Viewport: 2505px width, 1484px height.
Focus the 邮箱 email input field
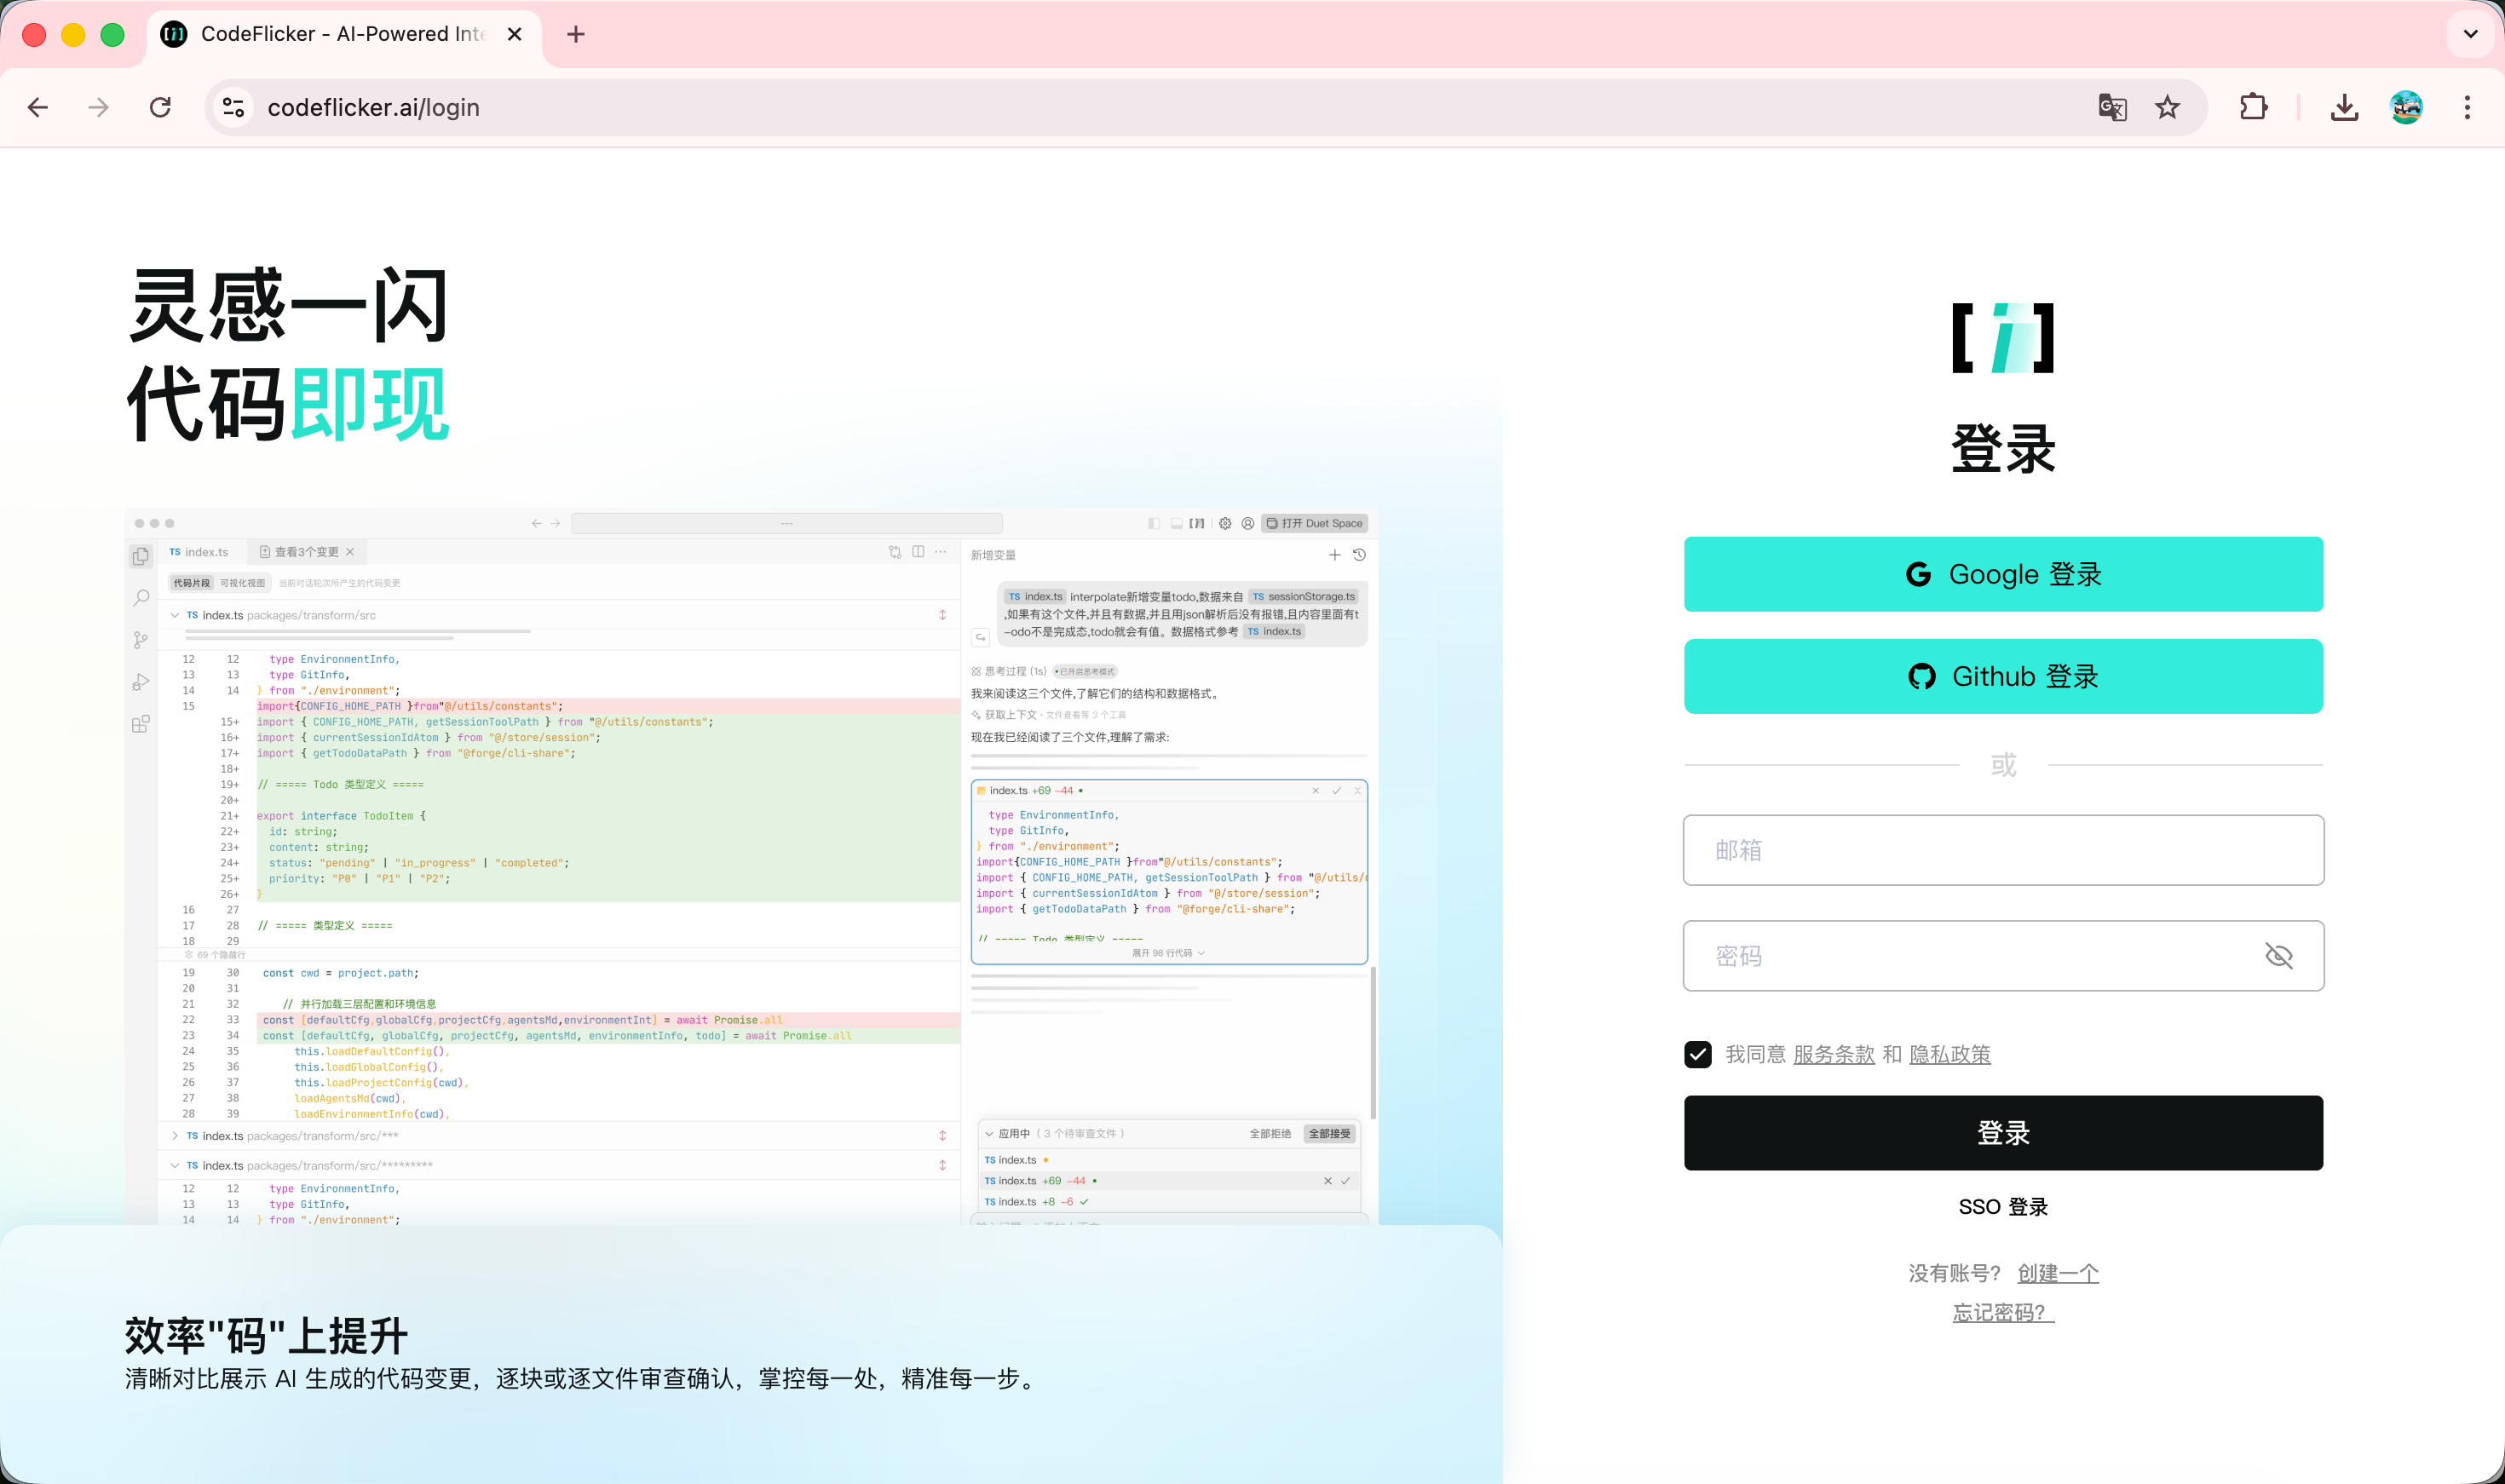(2003, 850)
